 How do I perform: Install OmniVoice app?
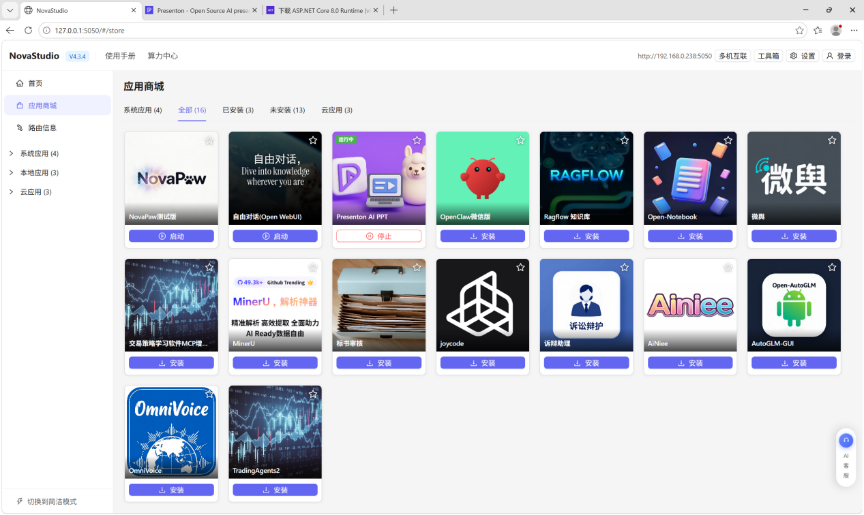click(171, 490)
